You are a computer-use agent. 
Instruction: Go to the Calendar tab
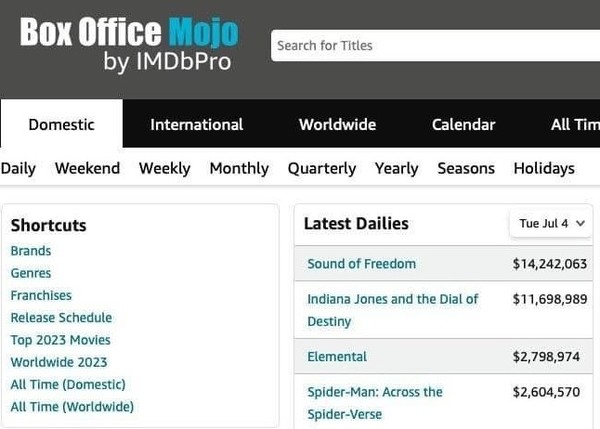coord(463,125)
